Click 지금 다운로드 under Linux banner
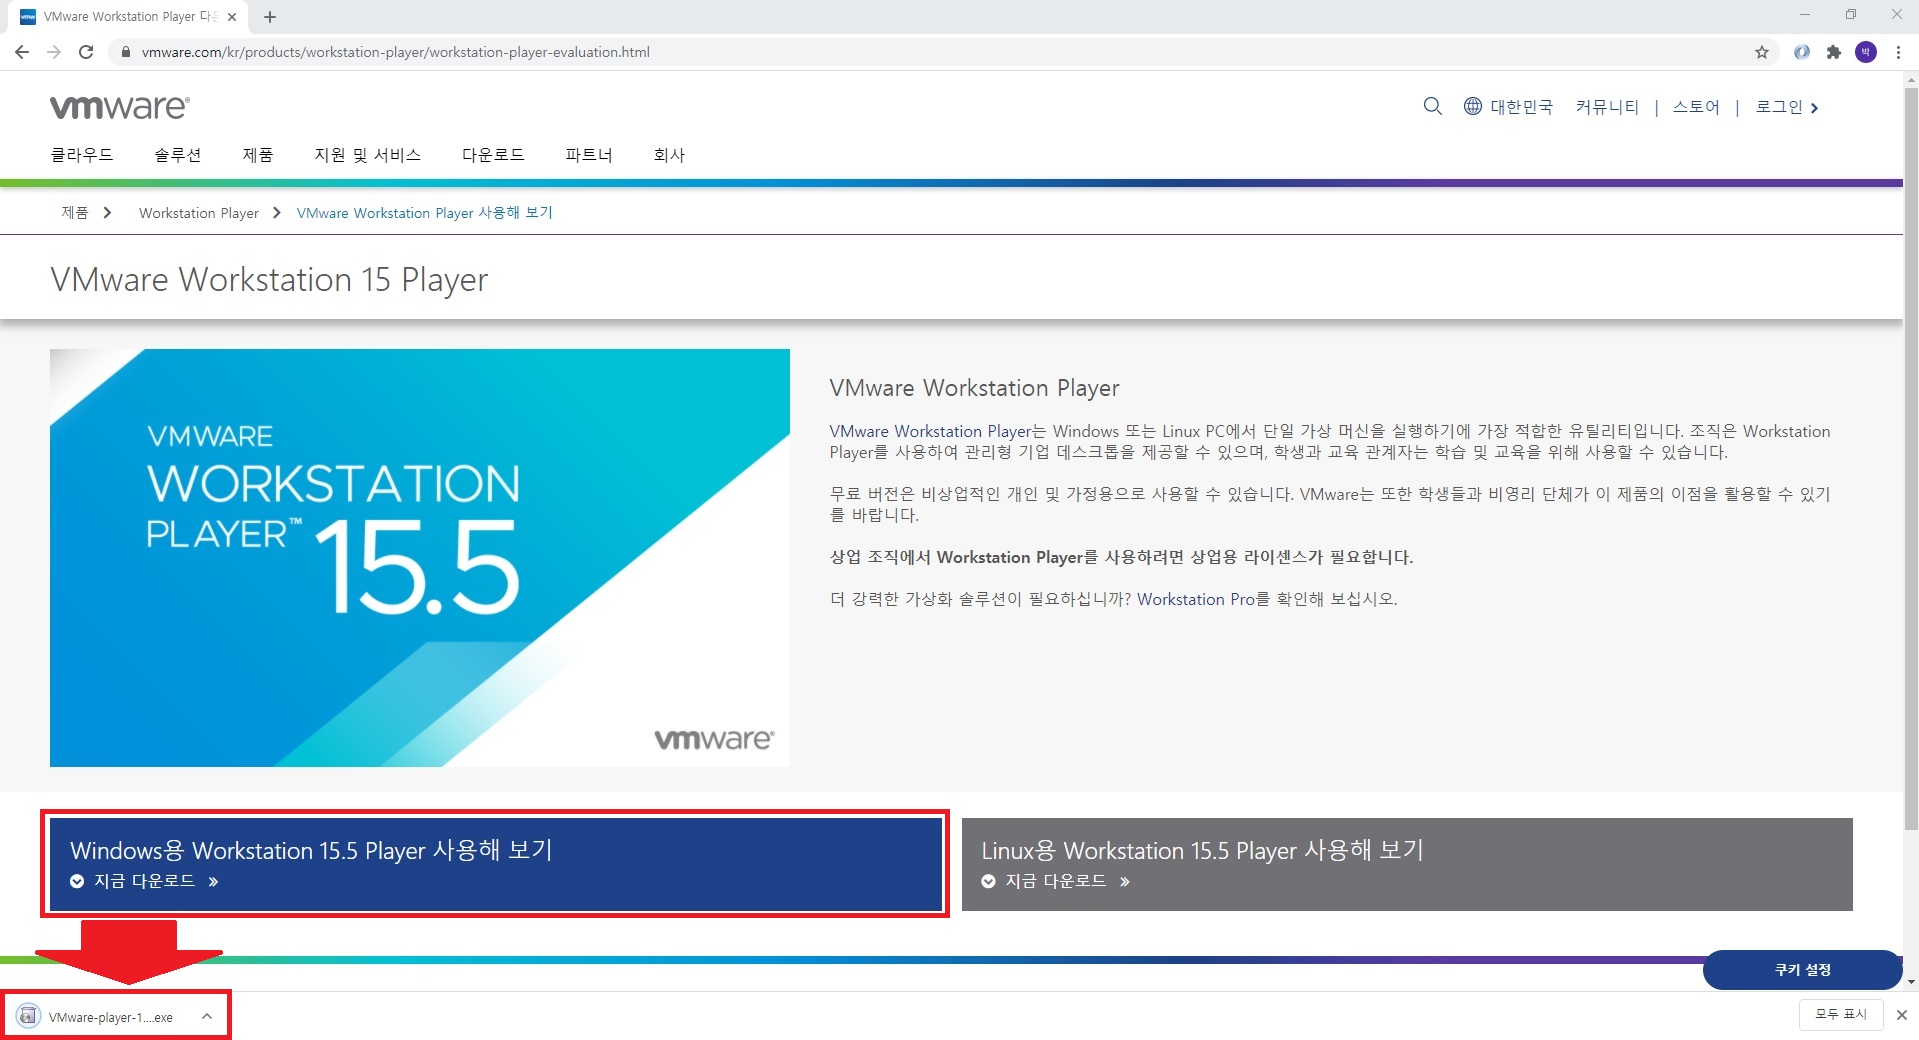Screen dimensions: 1919x1040 tap(1055, 881)
